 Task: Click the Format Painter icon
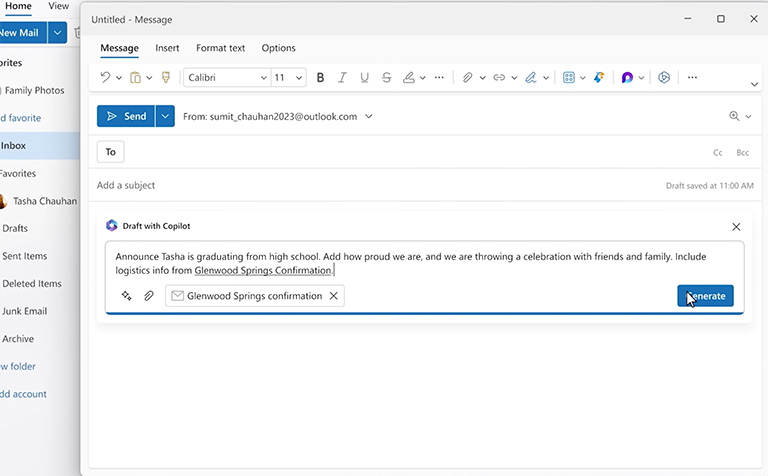166,77
